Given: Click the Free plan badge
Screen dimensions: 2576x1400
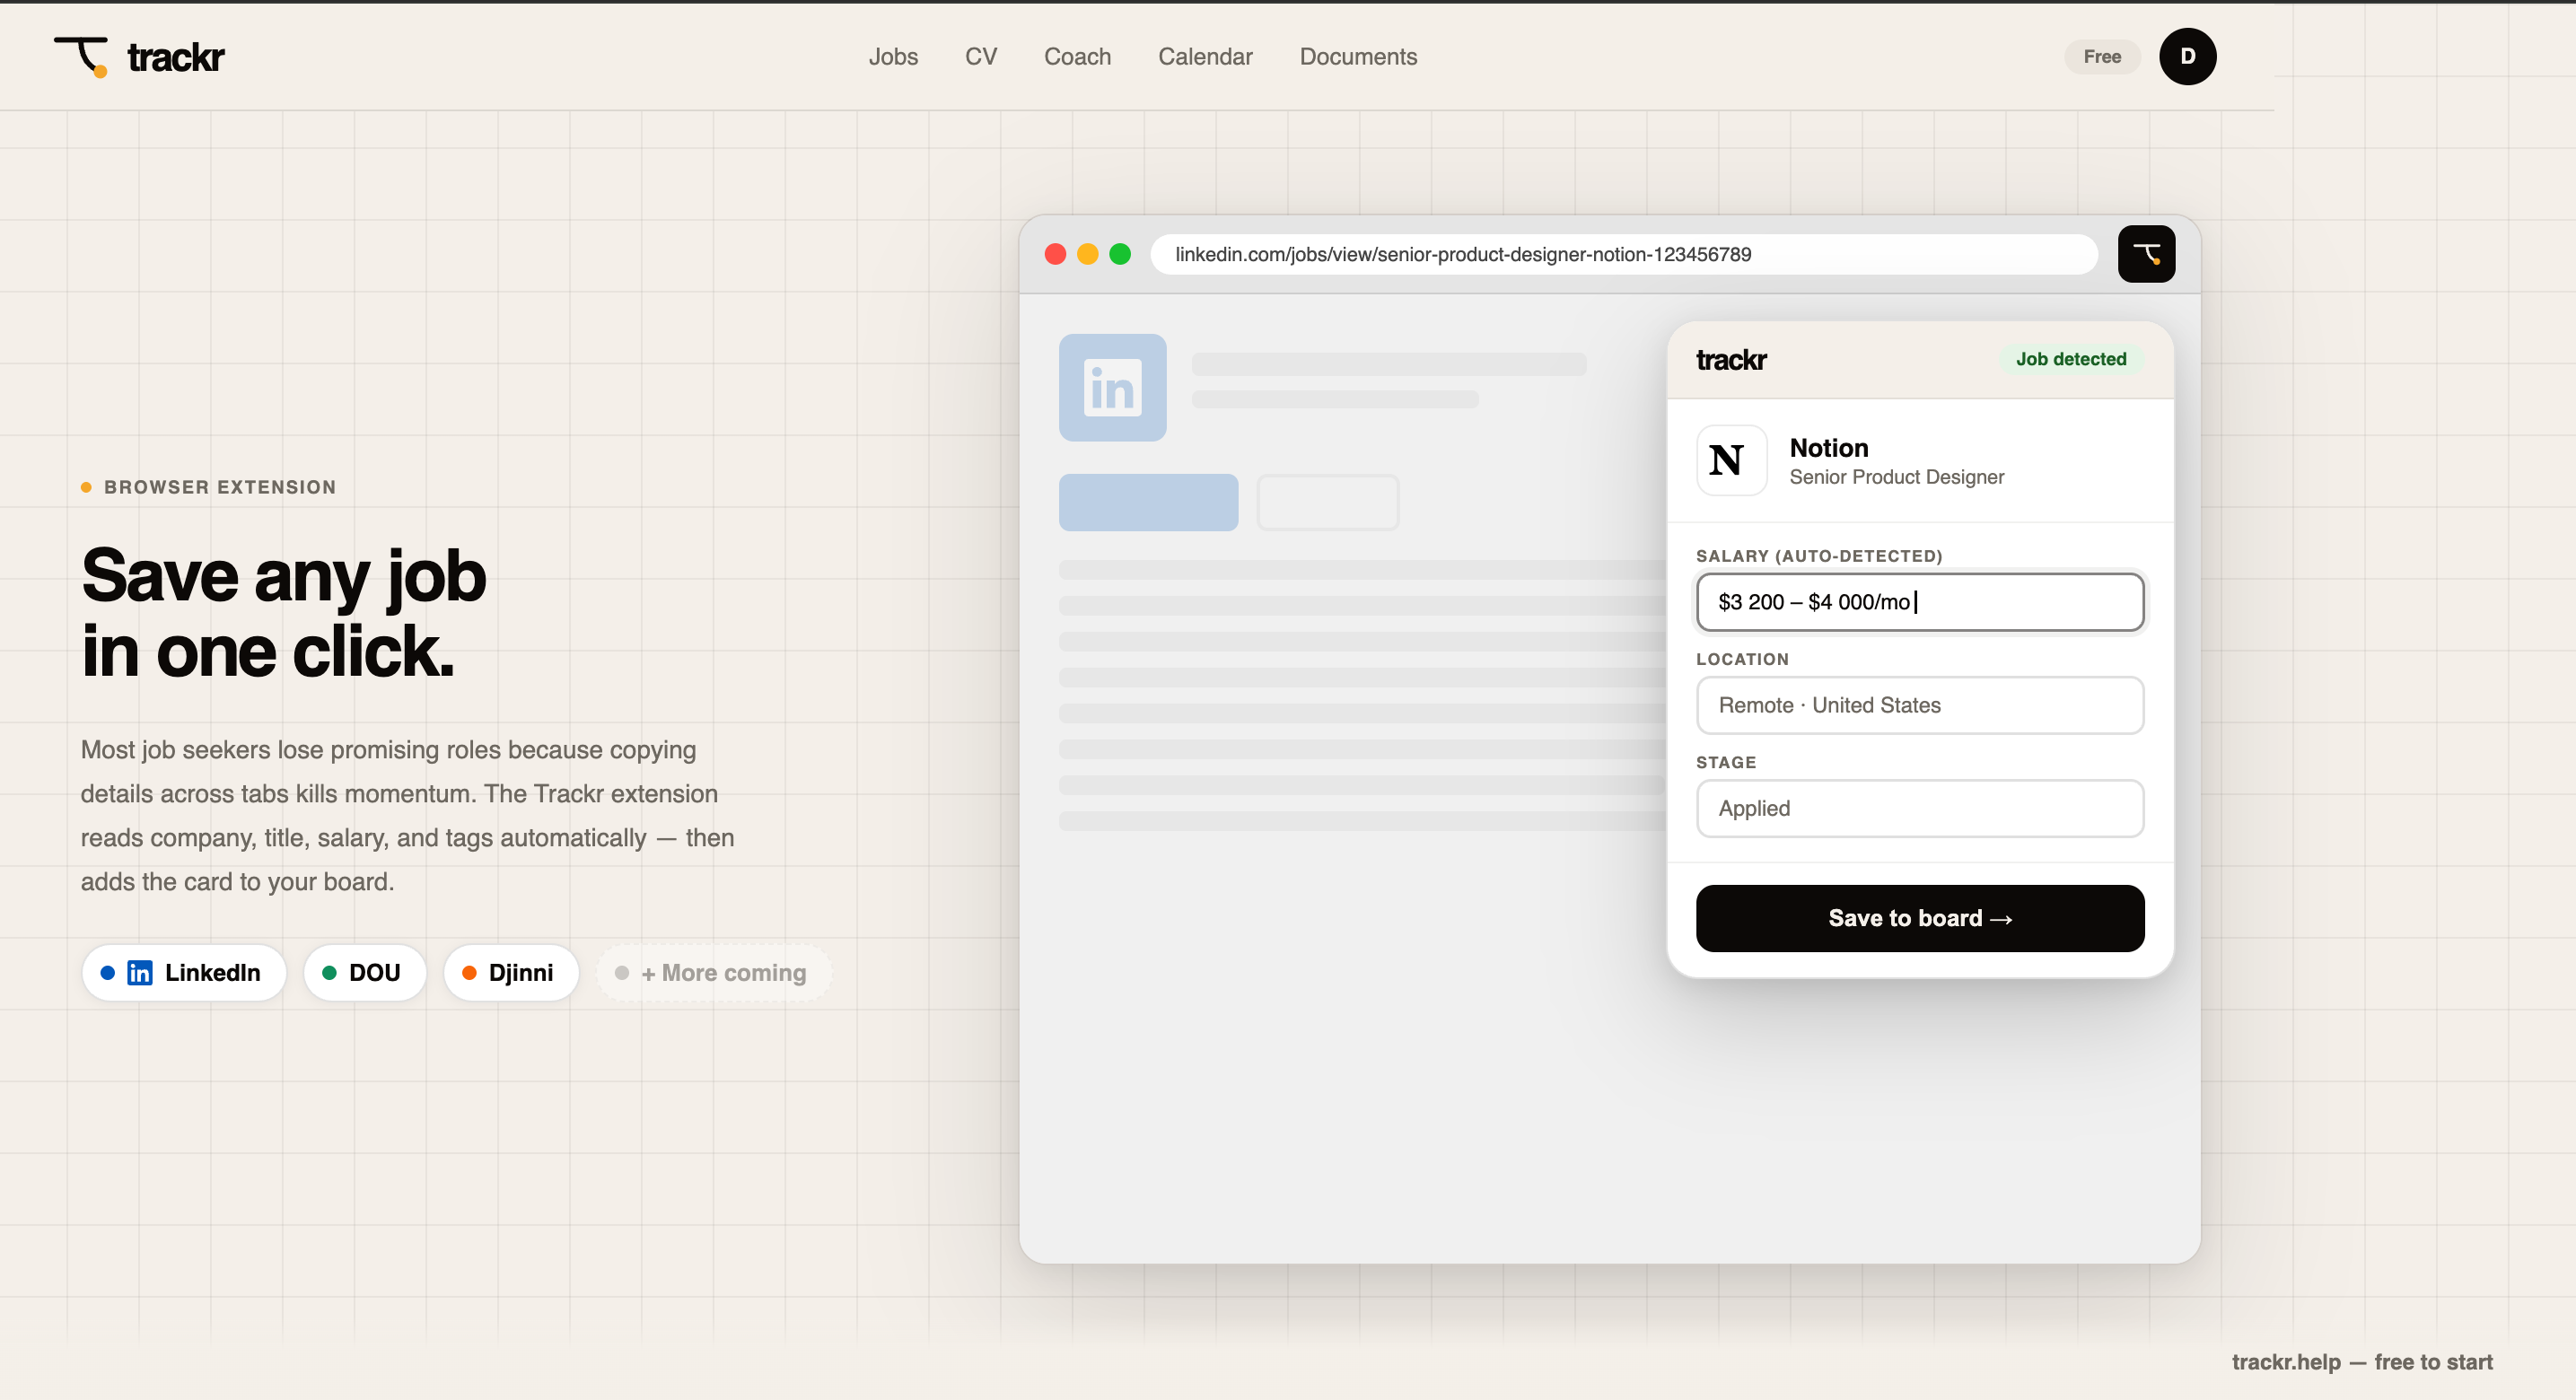Looking at the screenshot, I should [2102, 57].
